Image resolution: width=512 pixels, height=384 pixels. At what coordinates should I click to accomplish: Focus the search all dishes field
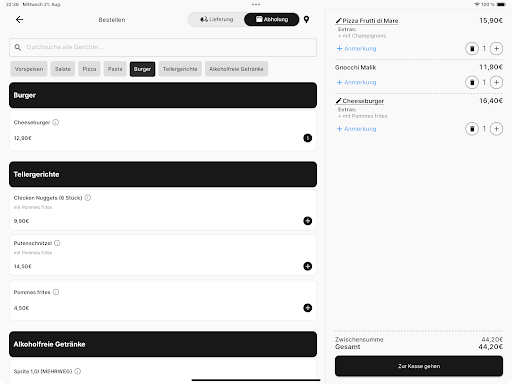163,47
